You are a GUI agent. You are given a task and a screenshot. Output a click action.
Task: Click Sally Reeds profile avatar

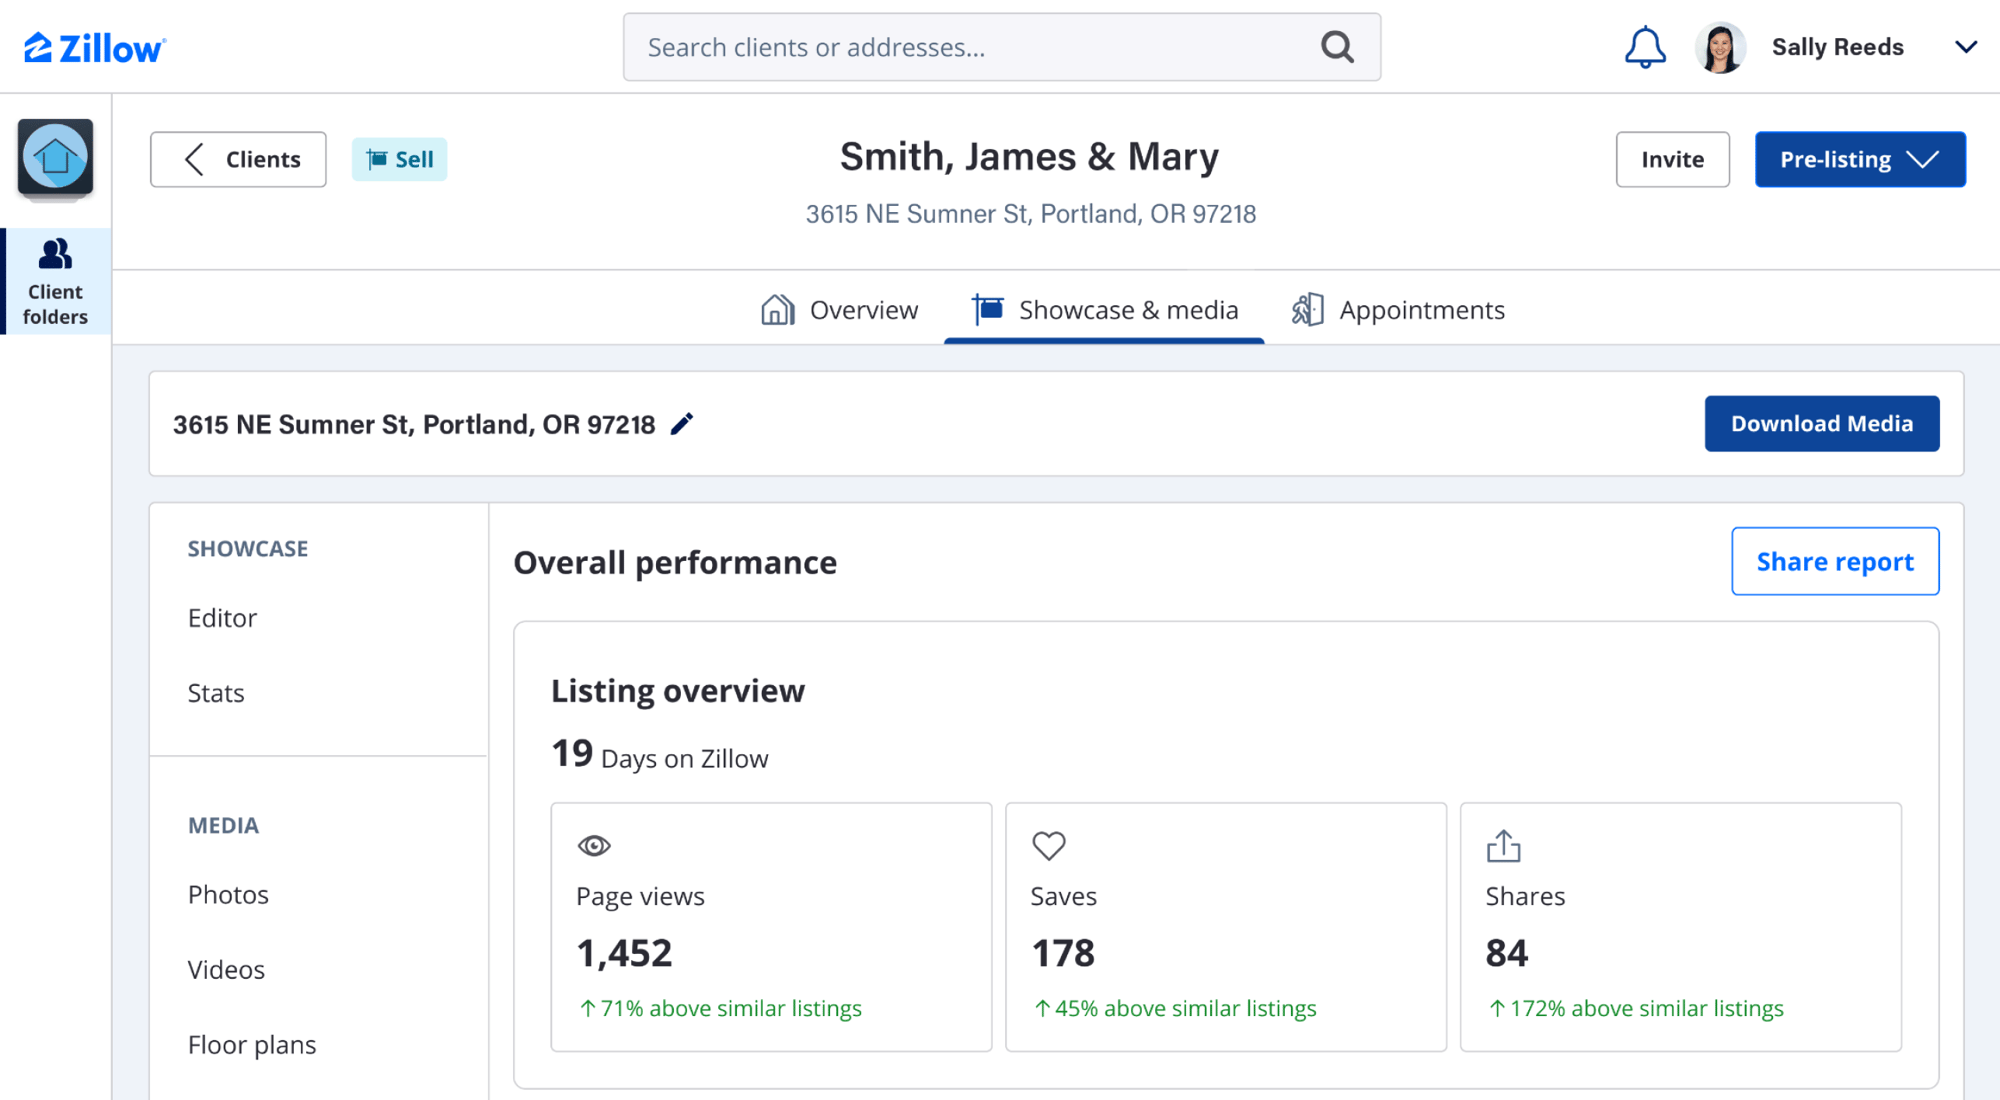[x=1720, y=47]
